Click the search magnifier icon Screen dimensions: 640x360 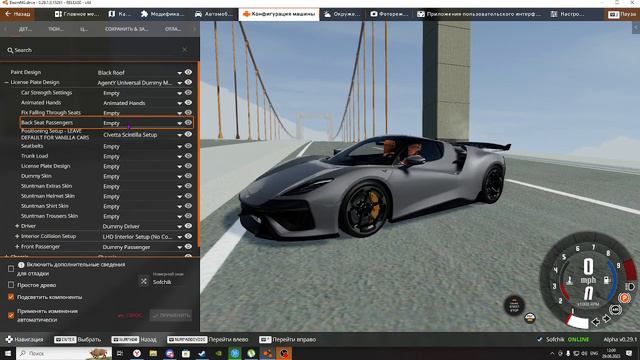coord(10,50)
